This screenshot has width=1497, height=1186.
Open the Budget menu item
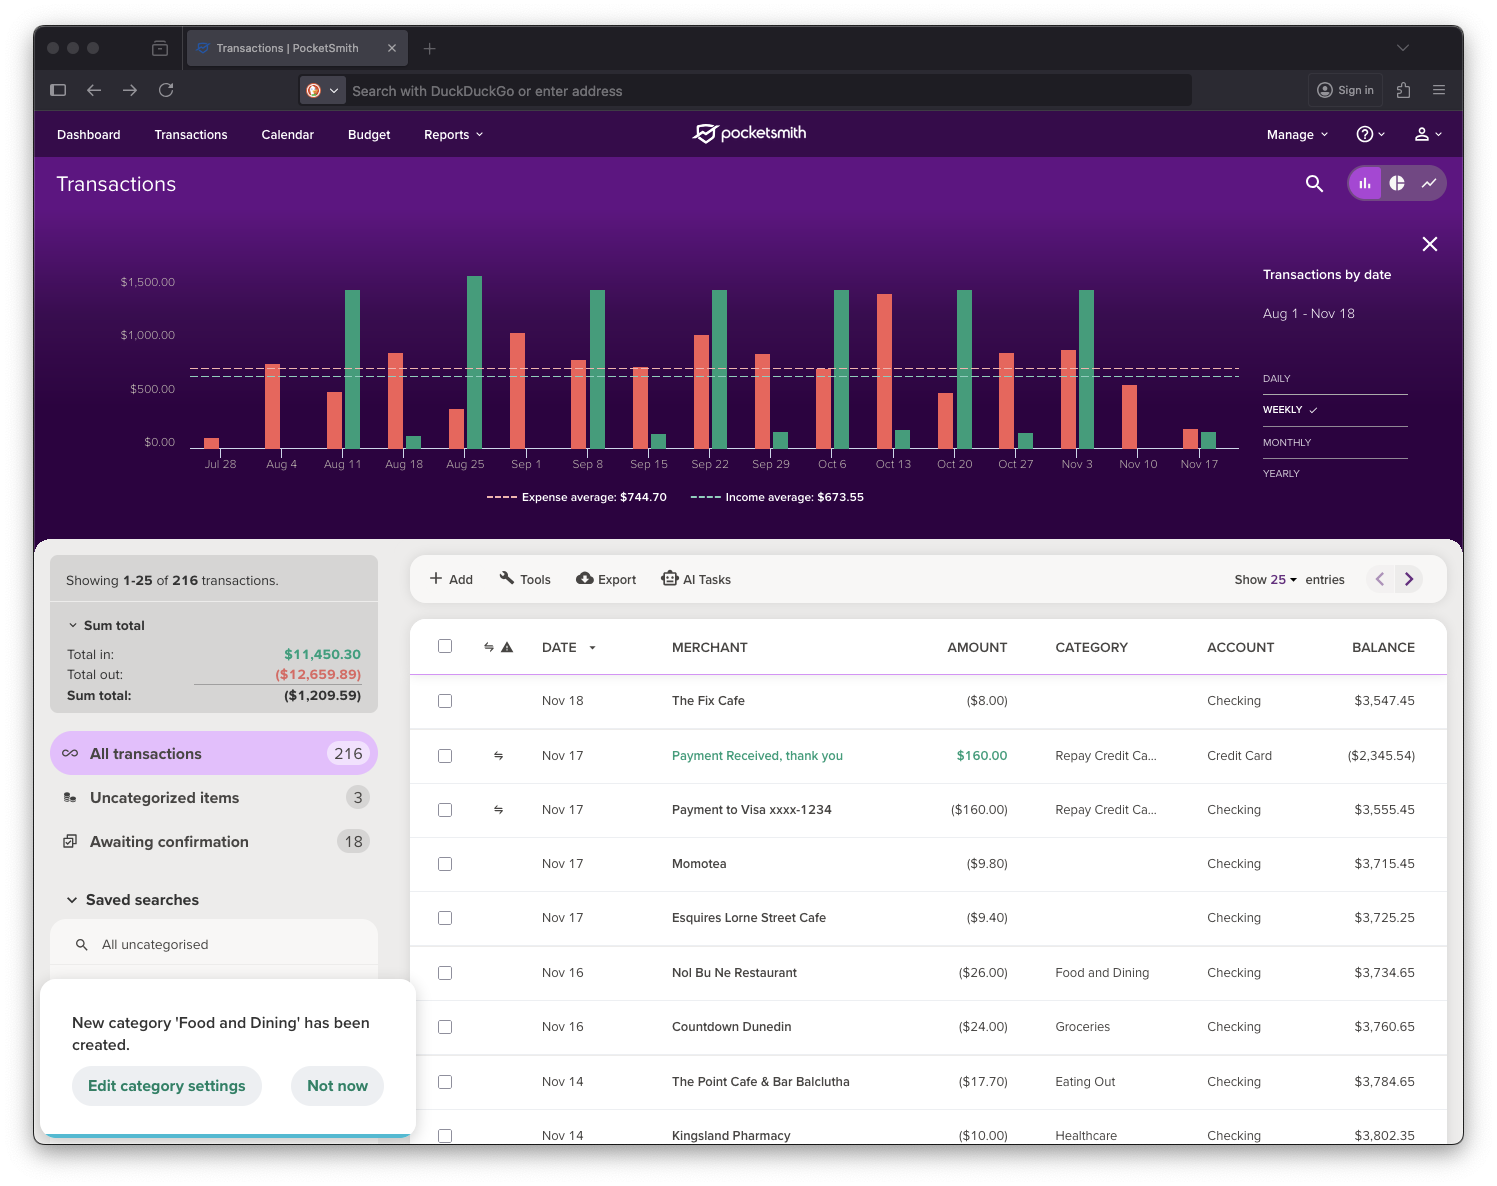(369, 135)
